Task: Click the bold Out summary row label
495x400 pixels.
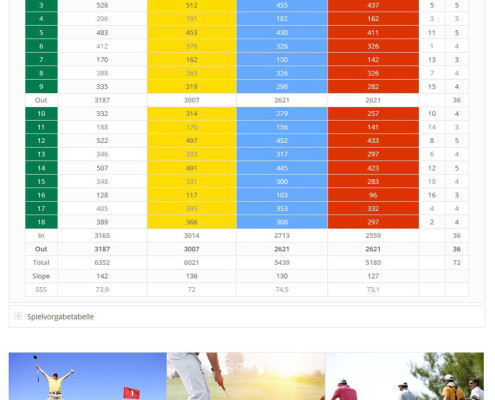Action: click(x=41, y=249)
